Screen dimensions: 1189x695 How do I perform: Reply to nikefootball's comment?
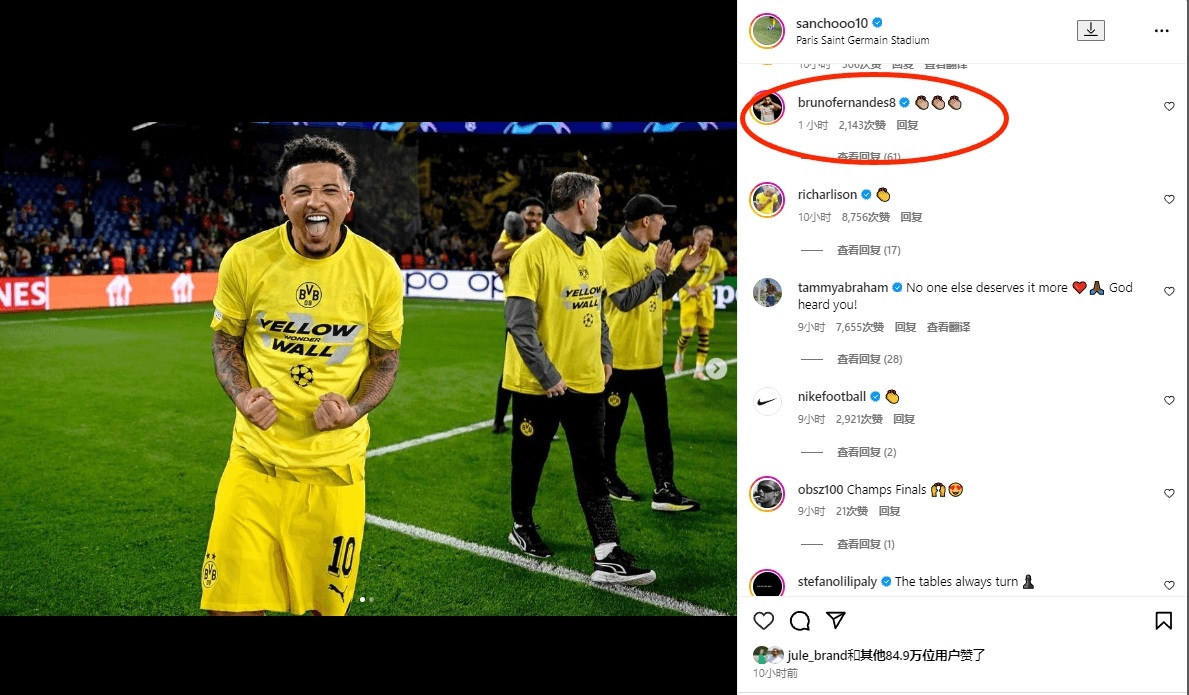click(904, 419)
